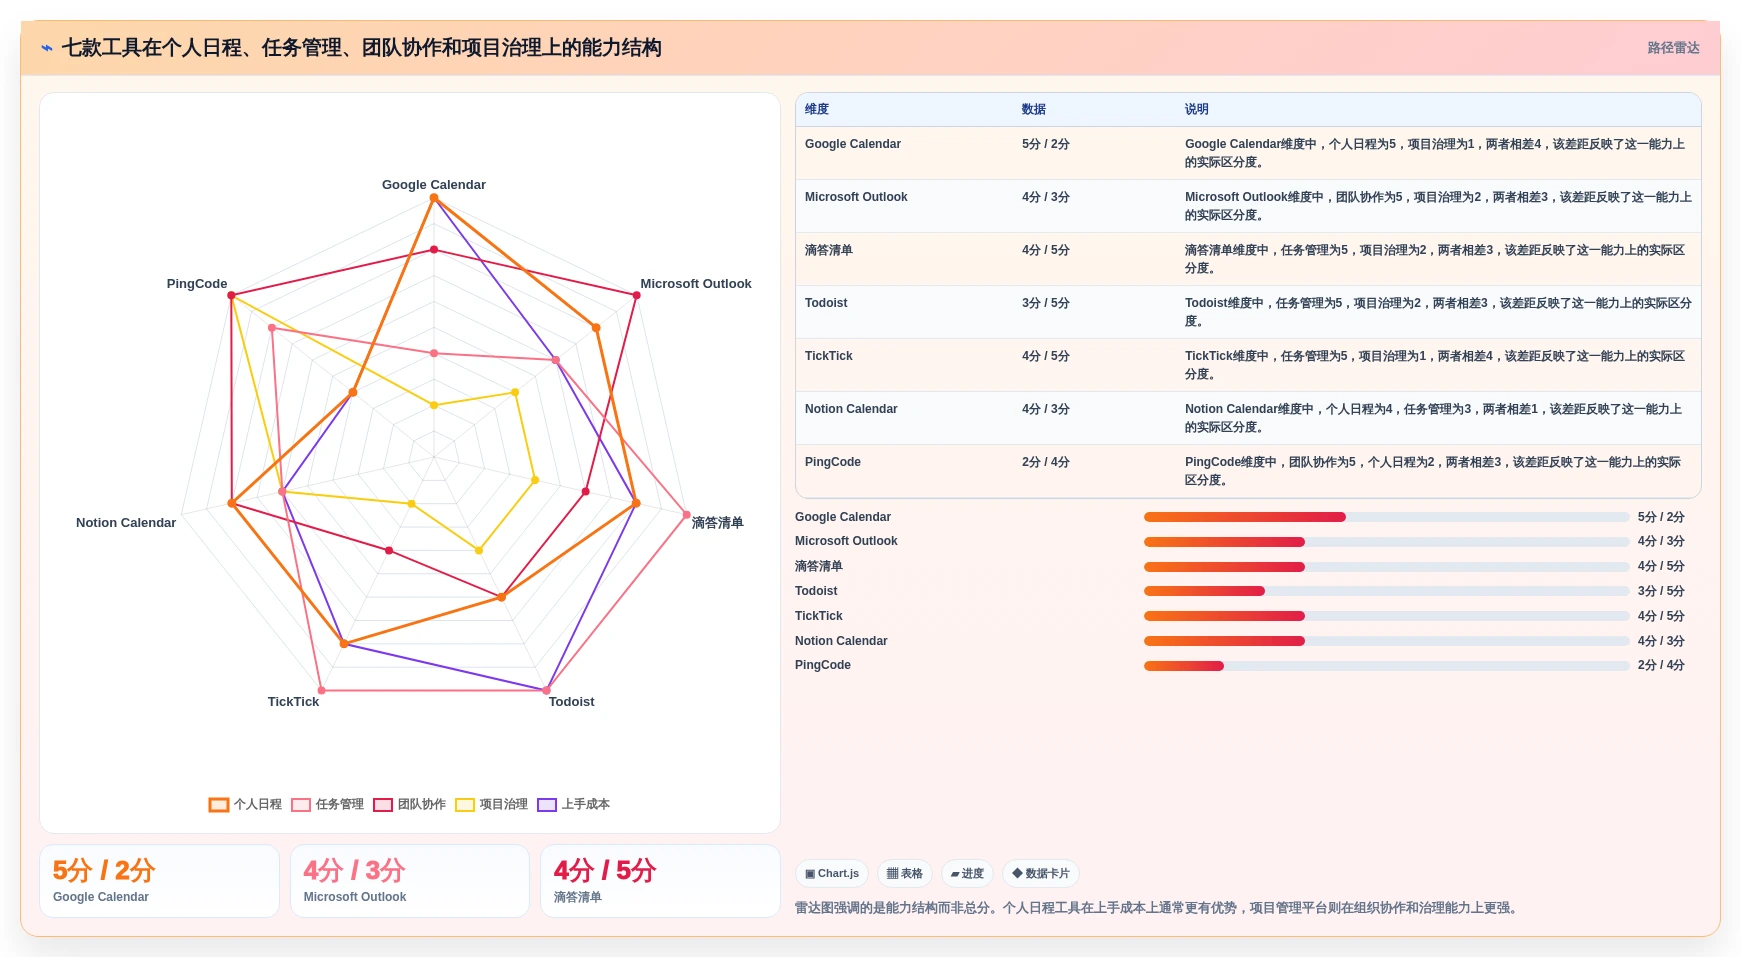
Task: Click the PingCode radar axis label
Action: point(197,284)
